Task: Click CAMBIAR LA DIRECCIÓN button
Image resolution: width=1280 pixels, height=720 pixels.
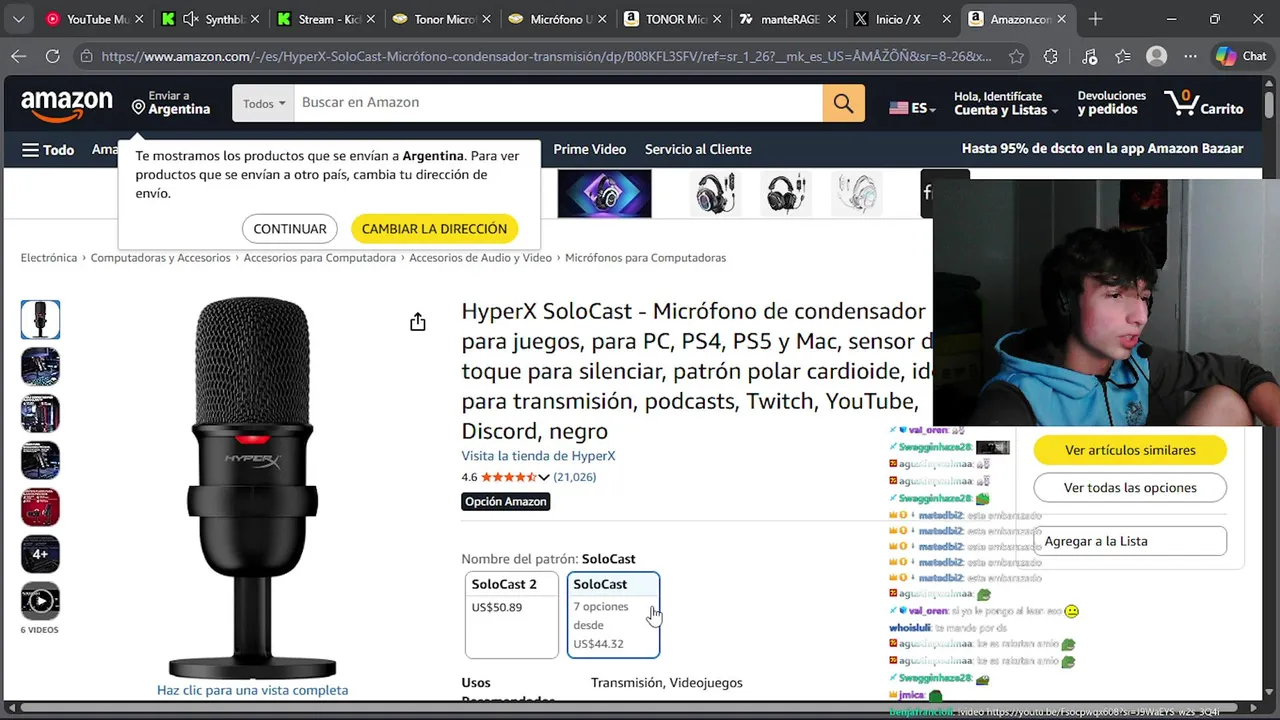Action: tap(434, 229)
